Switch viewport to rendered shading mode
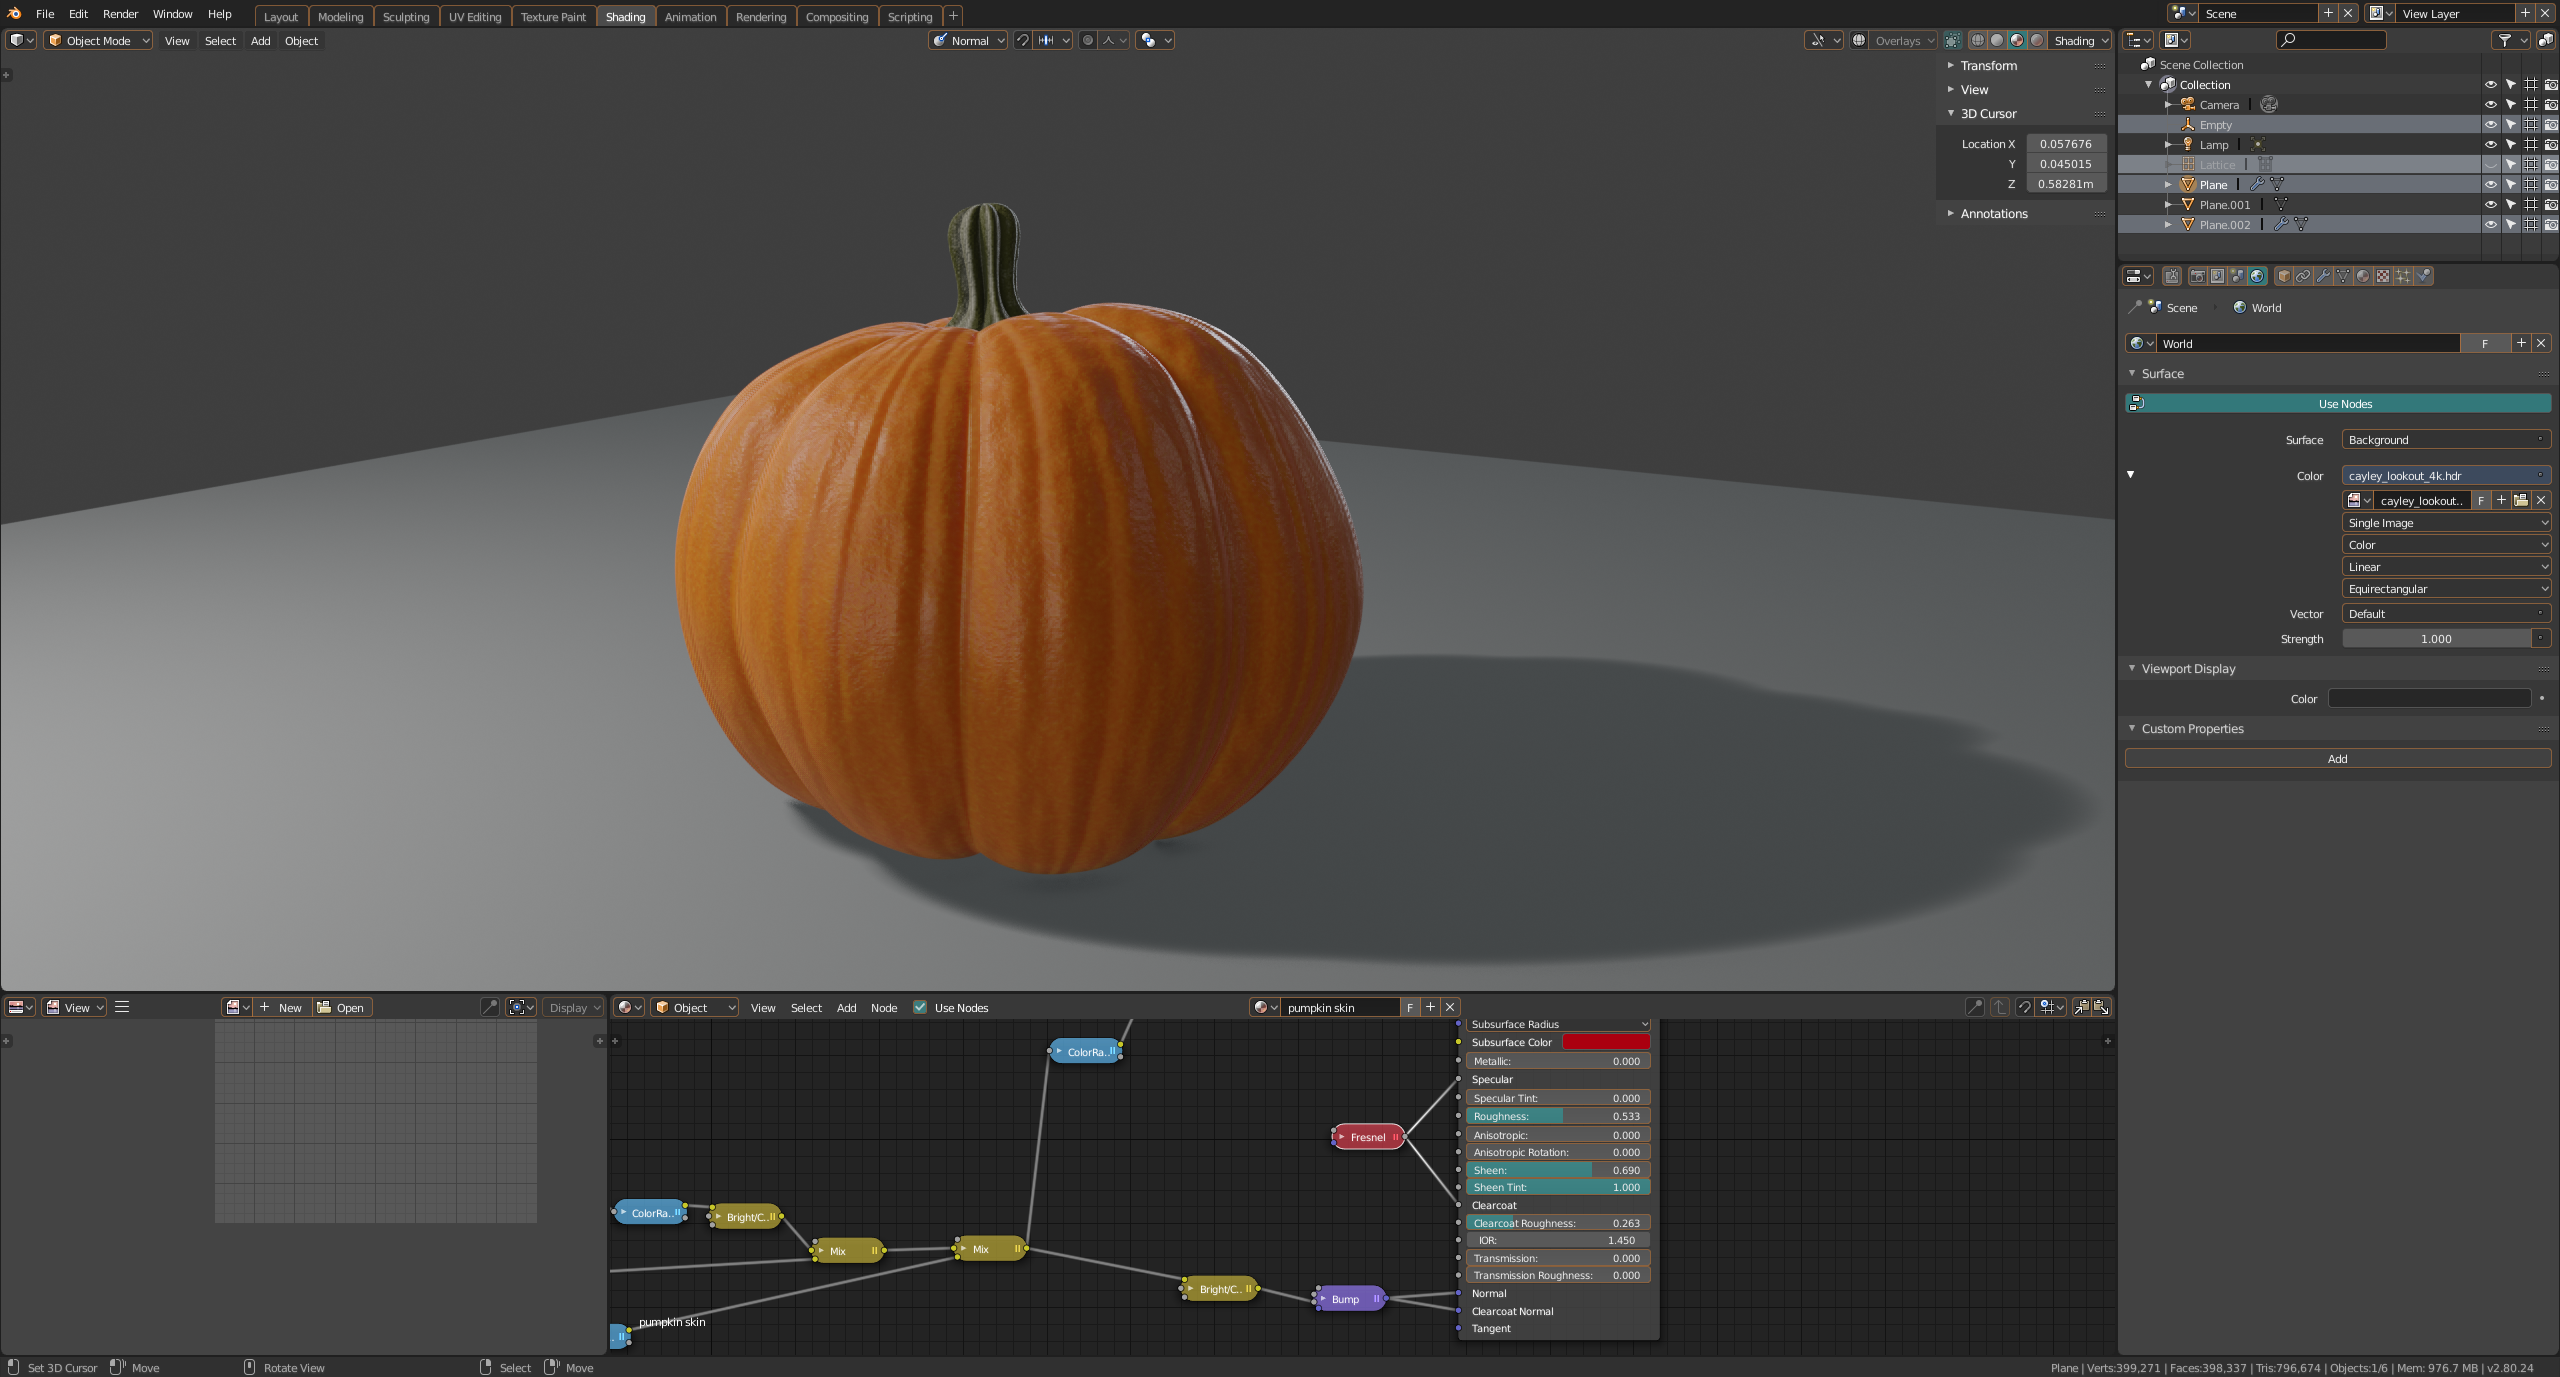The width and height of the screenshot is (2560, 1377). tap(2037, 40)
